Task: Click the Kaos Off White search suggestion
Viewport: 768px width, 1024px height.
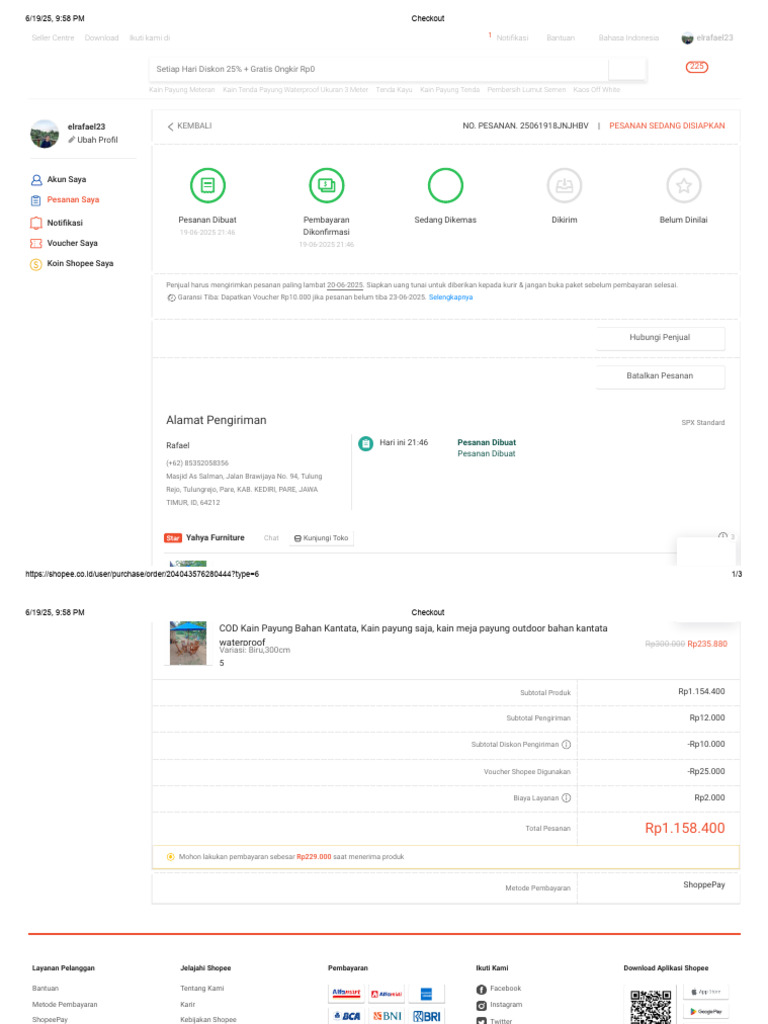Action: point(596,89)
